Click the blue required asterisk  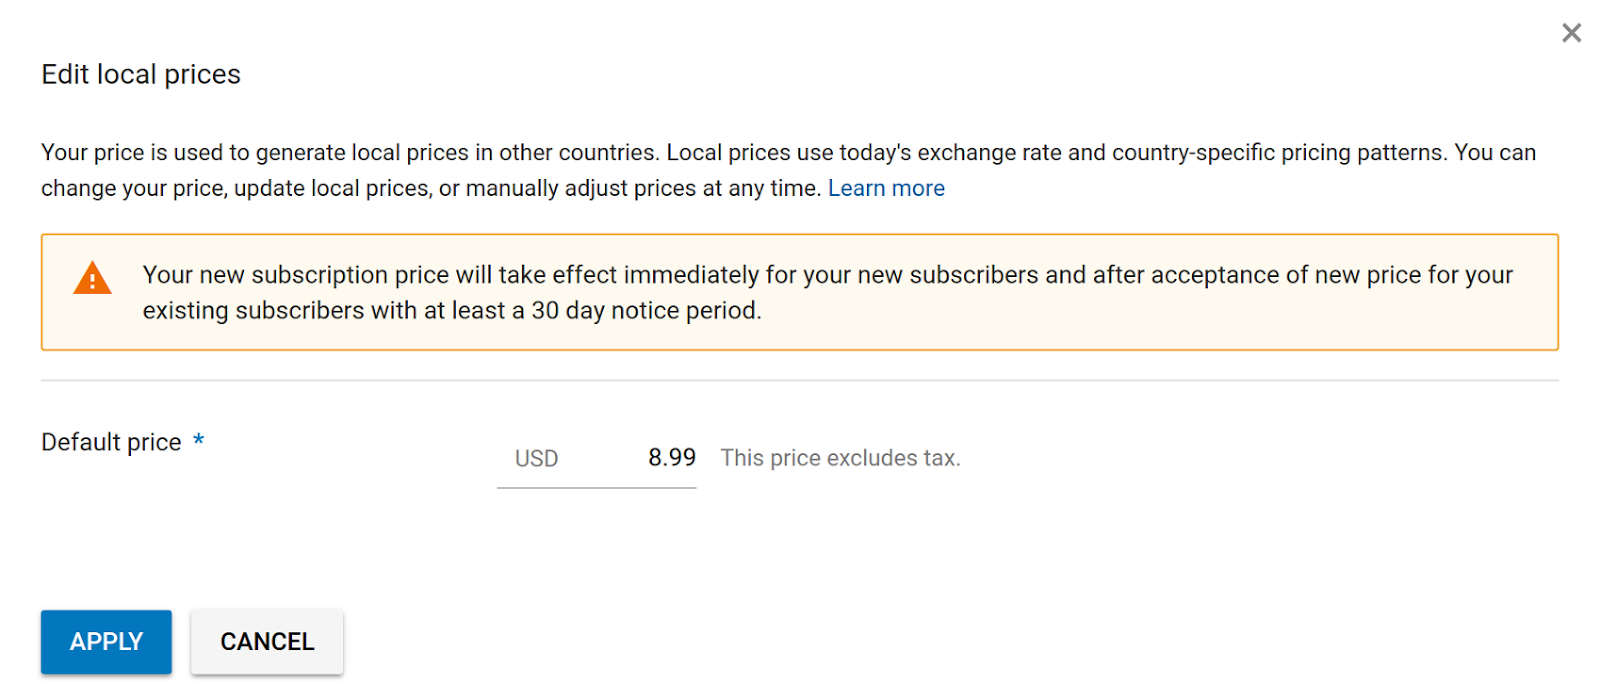click(199, 440)
